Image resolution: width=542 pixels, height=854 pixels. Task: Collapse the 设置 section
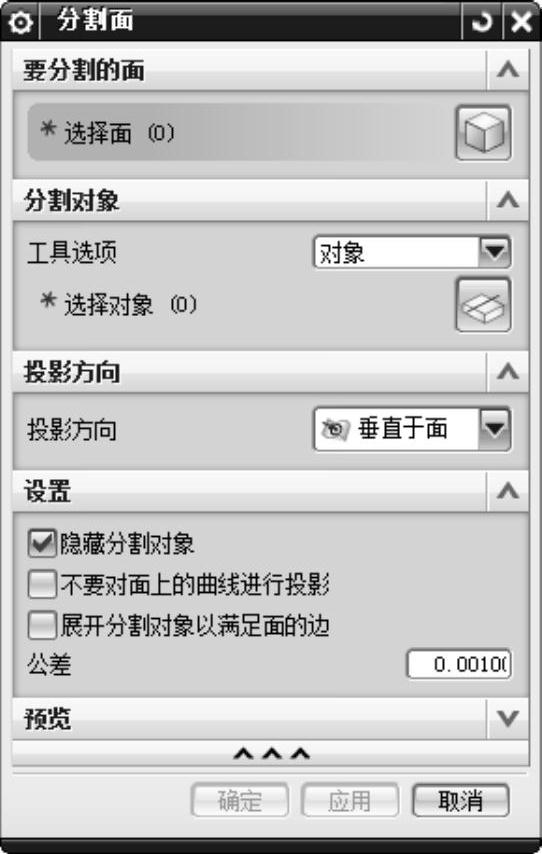click(508, 491)
